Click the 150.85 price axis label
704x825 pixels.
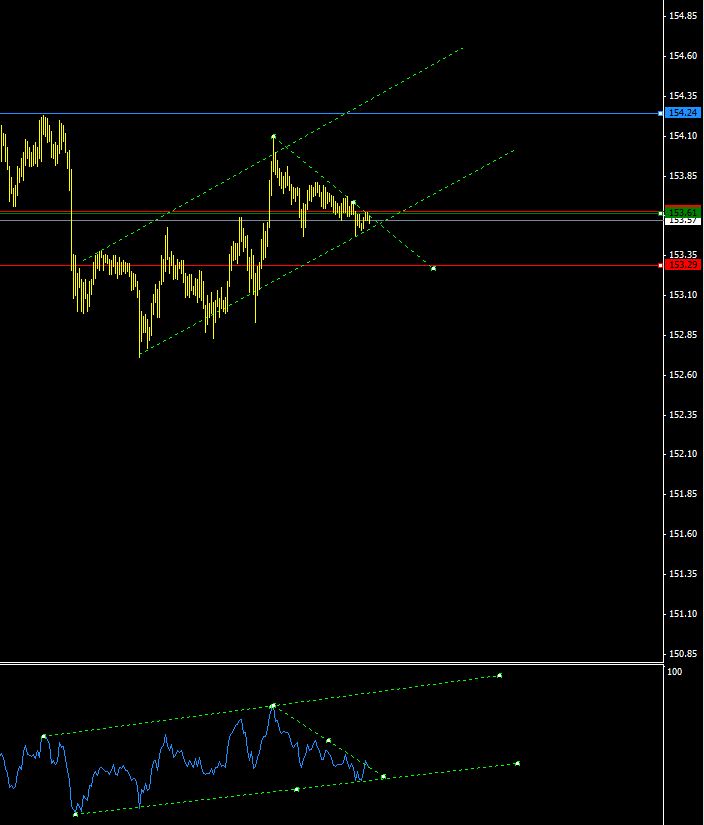coord(683,653)
